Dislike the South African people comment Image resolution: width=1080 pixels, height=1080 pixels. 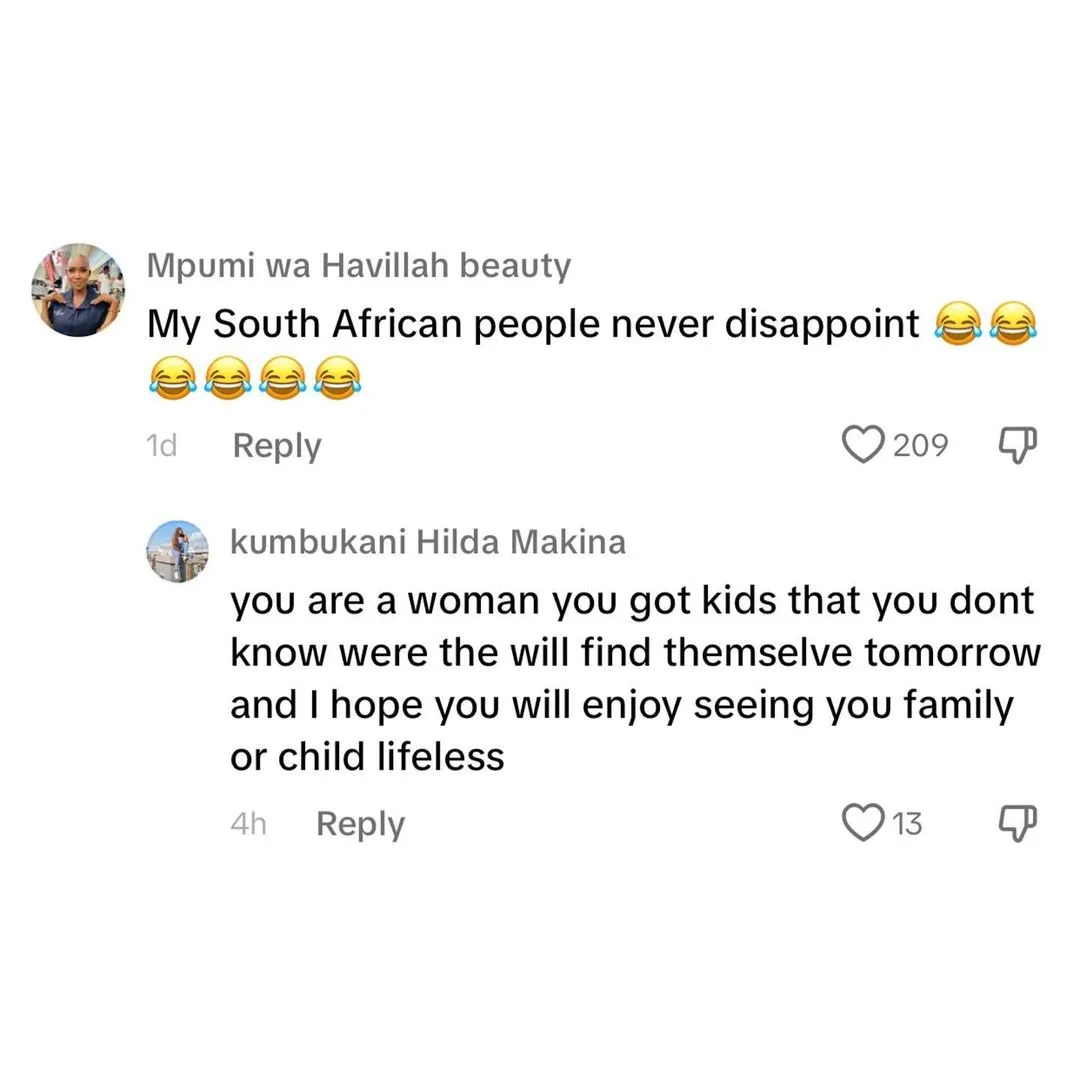1019,444
